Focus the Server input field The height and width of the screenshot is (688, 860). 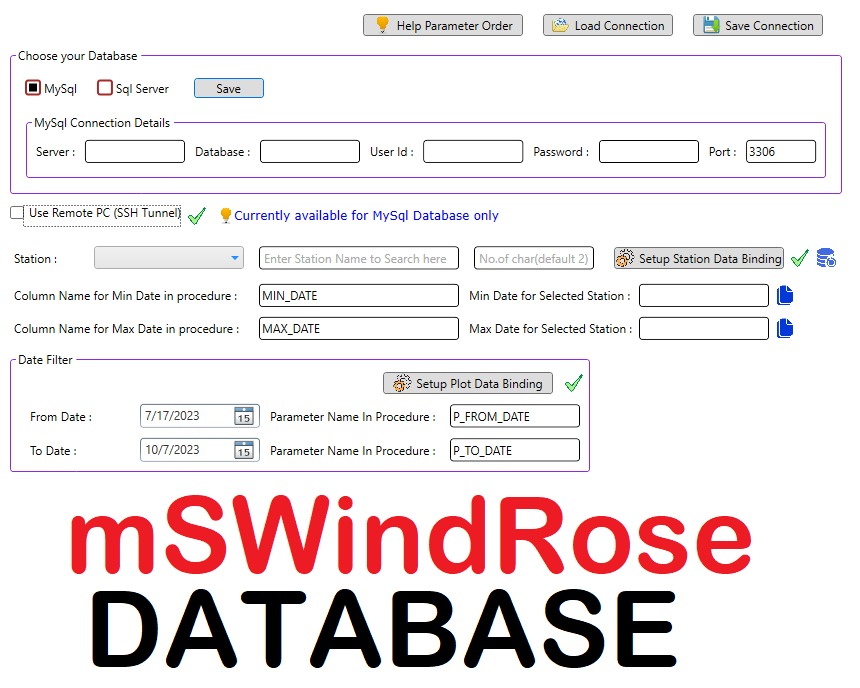click(x=135, y=151)
